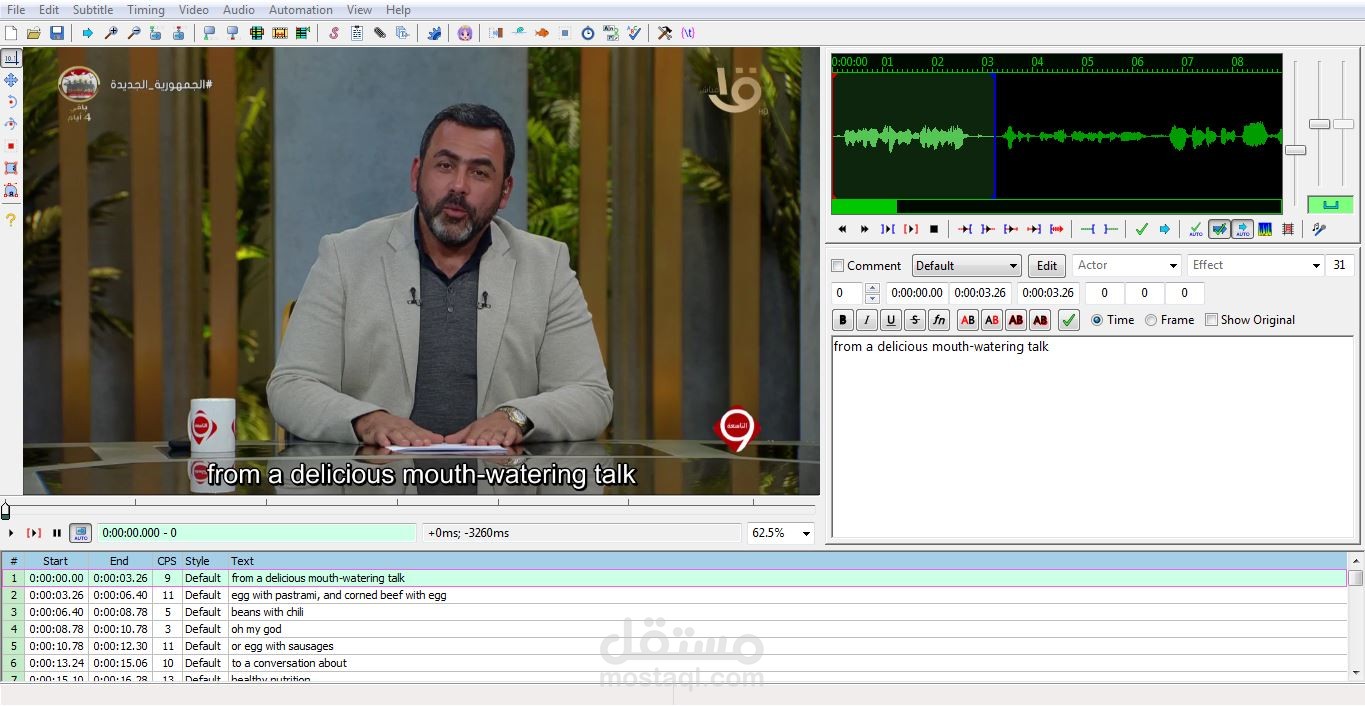Select the vector clip tool

click(x=11, y=190)
